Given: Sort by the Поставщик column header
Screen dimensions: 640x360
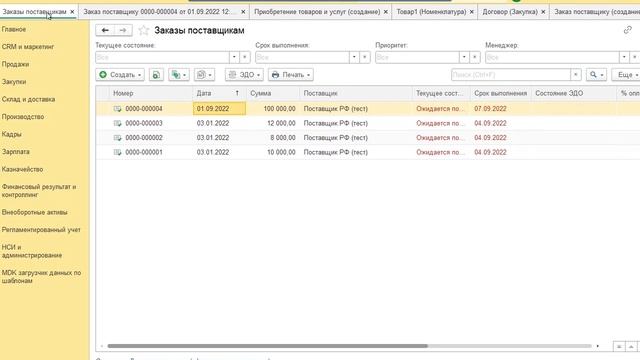Looking at the screenshot, I should point(356,93).
